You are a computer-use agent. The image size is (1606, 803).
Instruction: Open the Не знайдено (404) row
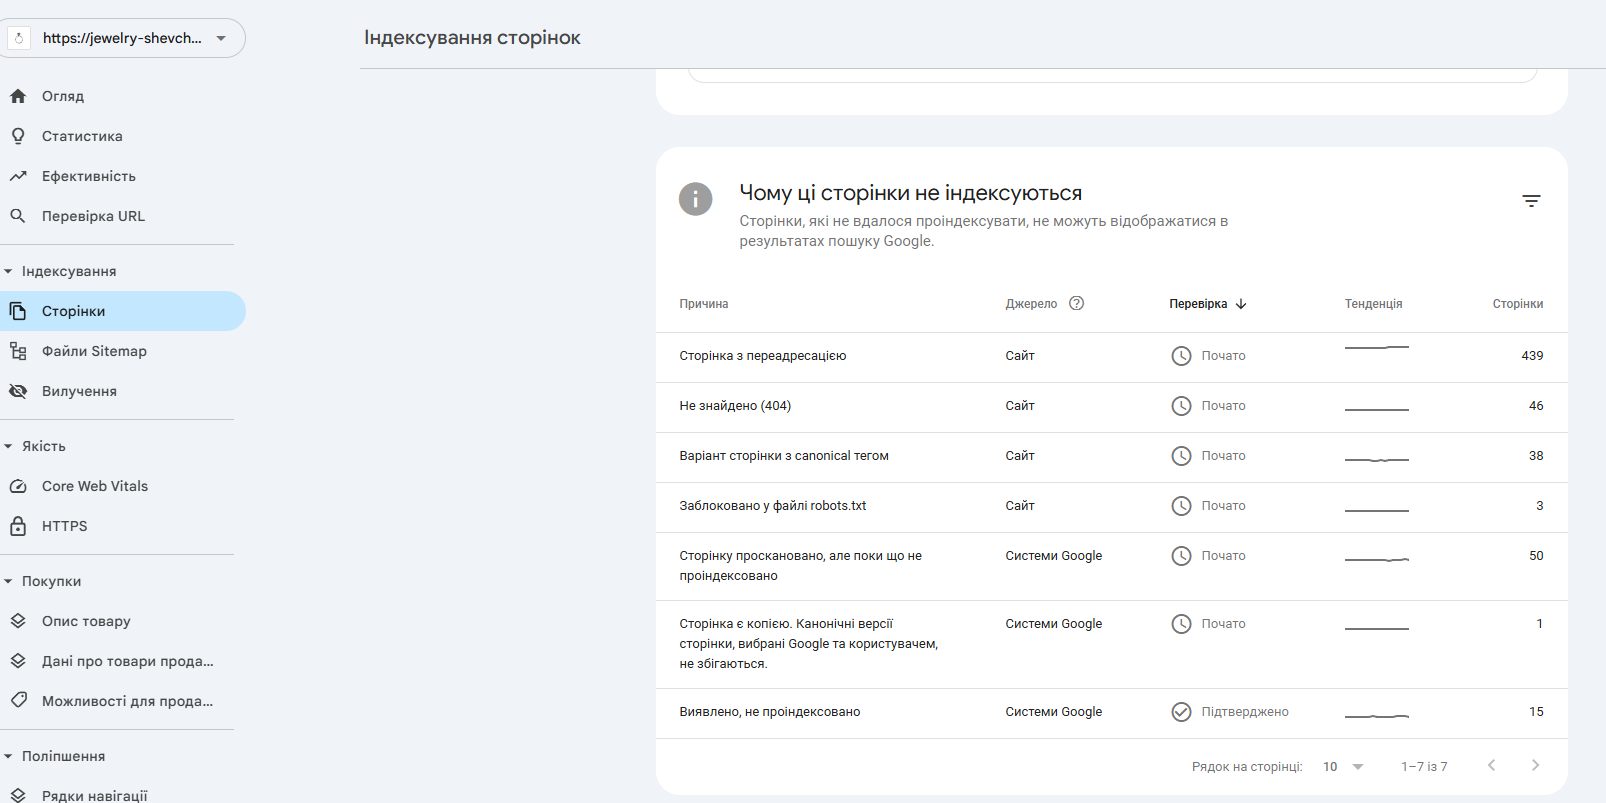click(x=735, y=406)
